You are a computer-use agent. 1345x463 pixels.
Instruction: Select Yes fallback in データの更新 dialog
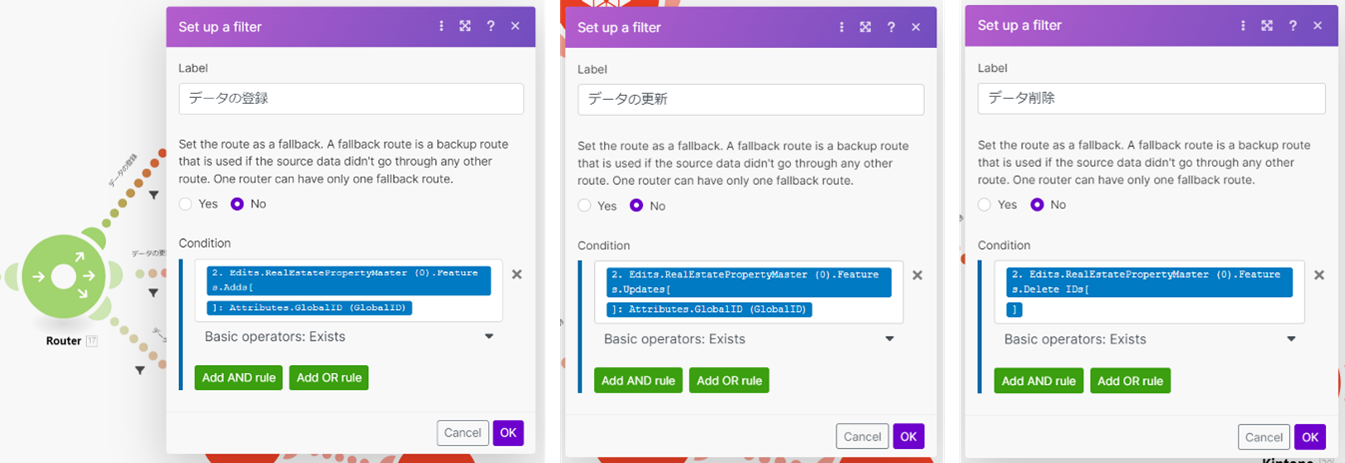586,206
